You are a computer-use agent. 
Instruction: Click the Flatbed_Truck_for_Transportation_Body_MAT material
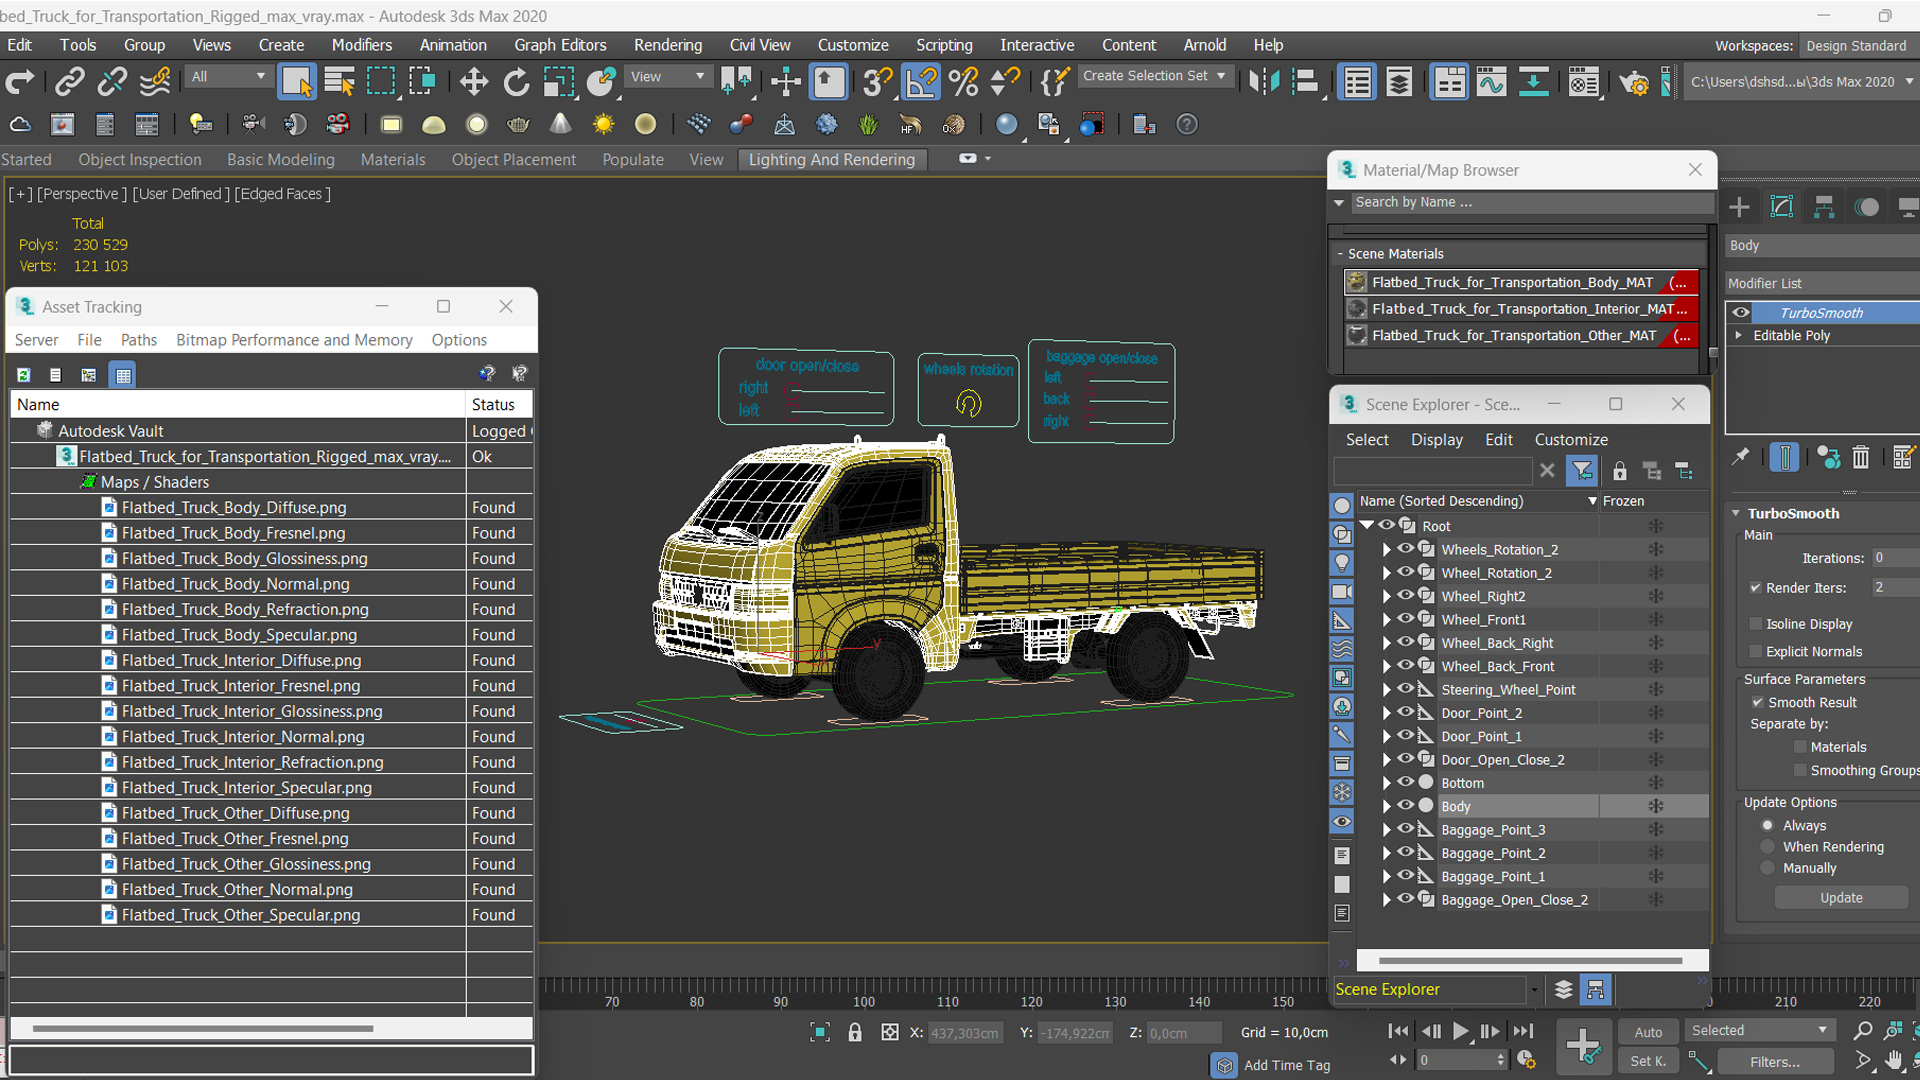[x=1521, y=282]
